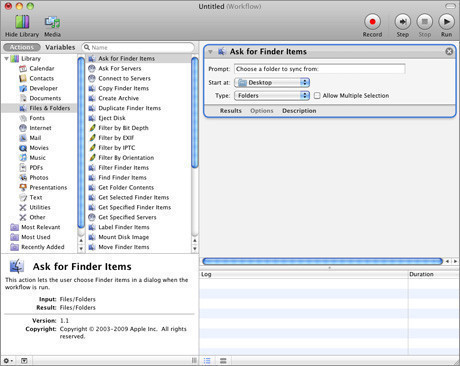
Task: Select Contacts category icon
Action: coord(23,78)
